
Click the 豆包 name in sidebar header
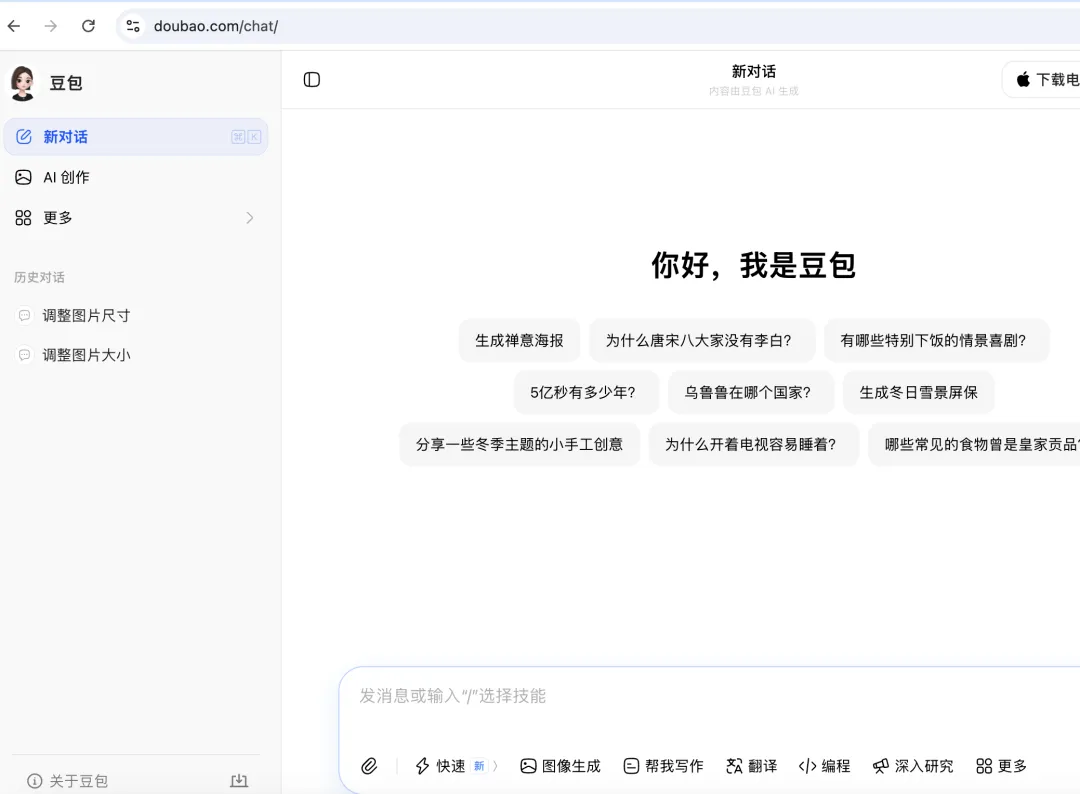tap(65, 83)
